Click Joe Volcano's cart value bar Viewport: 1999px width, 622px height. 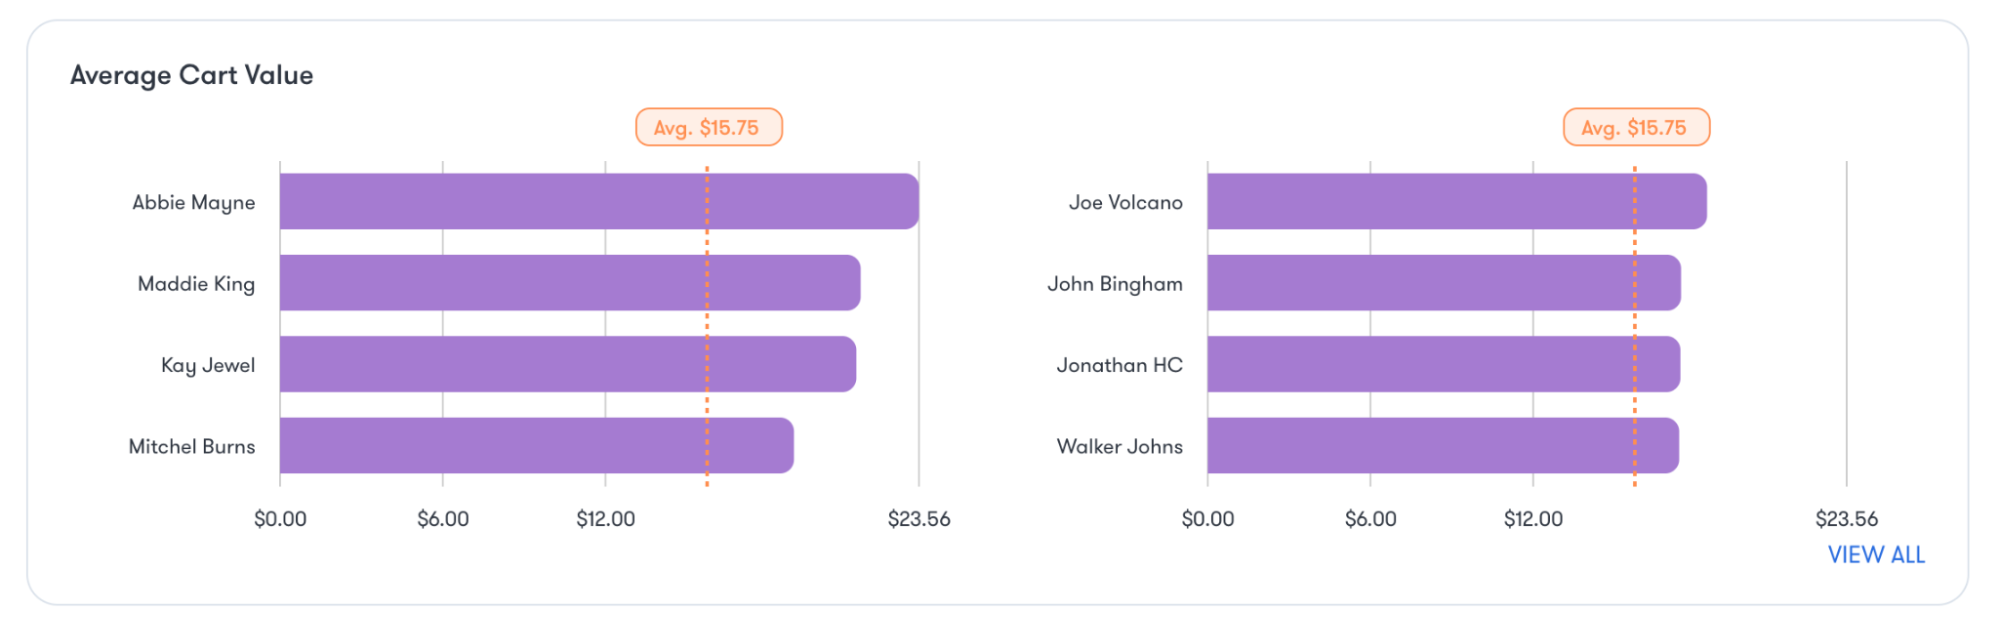pos(1456,201)
